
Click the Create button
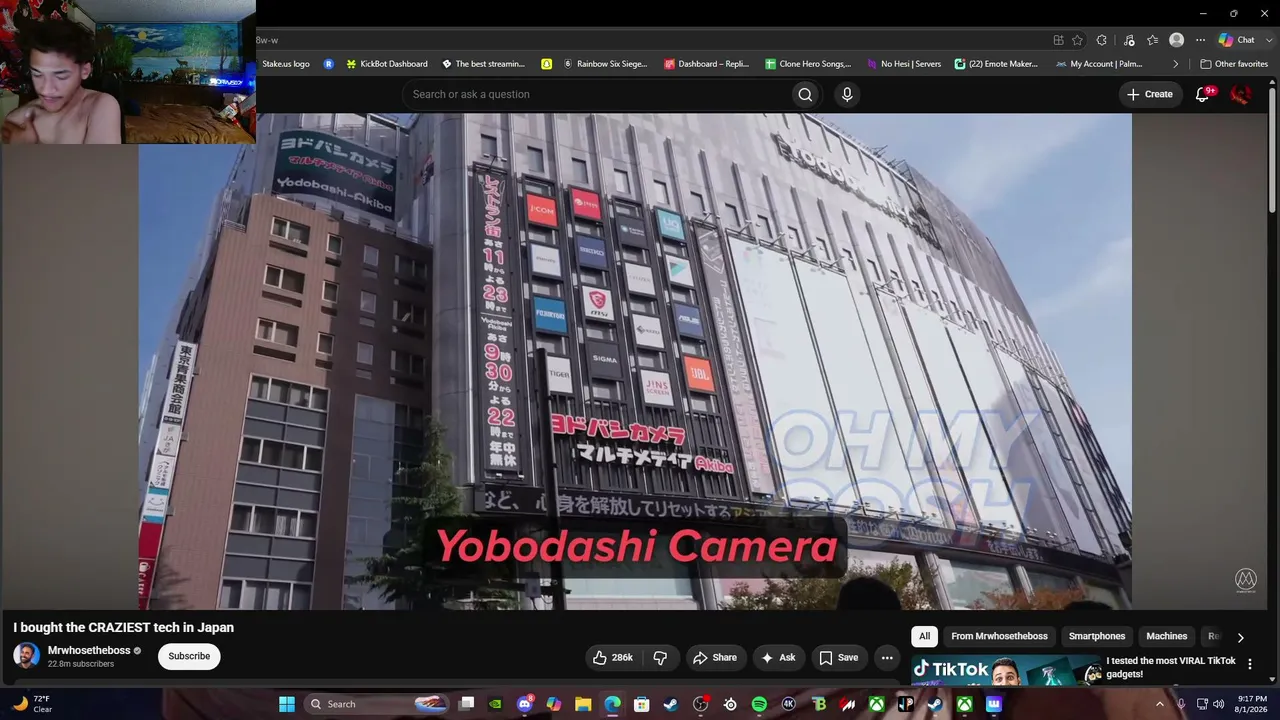(x=1149, y=94)
